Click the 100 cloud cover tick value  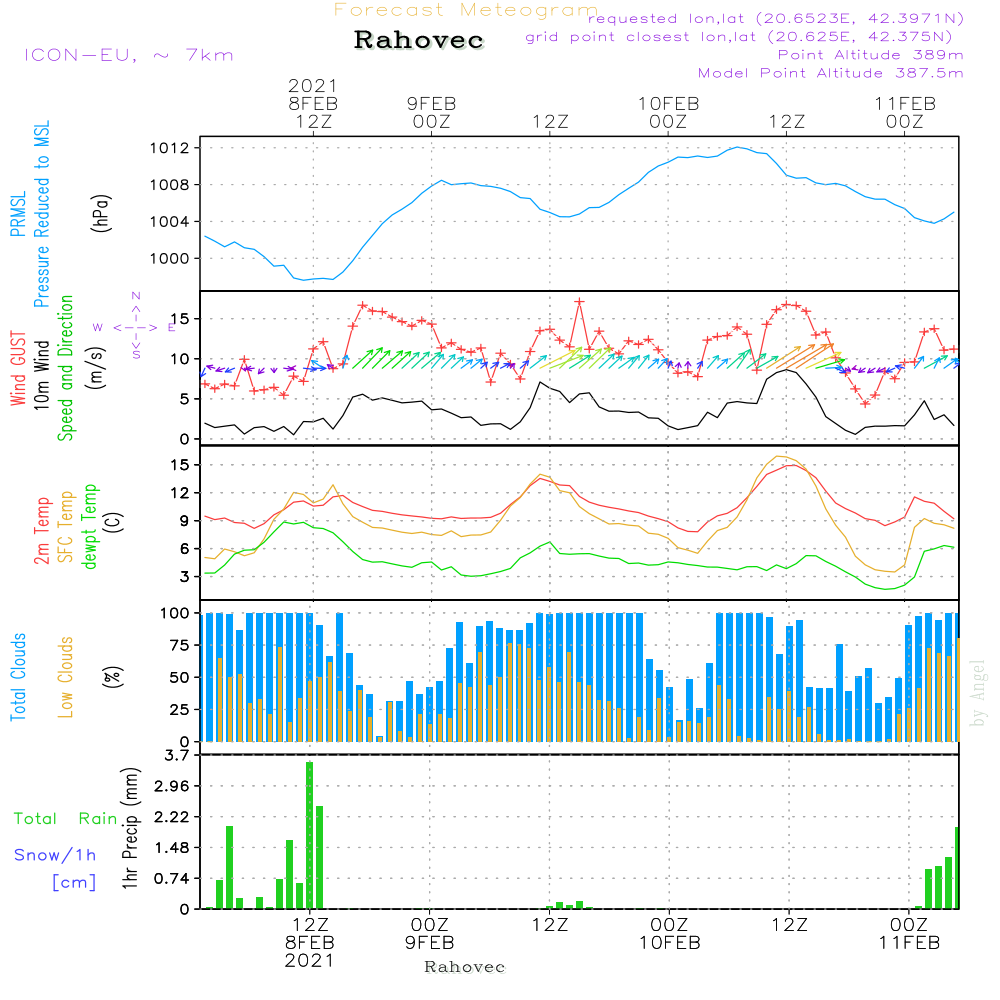[x=175, y=614]
